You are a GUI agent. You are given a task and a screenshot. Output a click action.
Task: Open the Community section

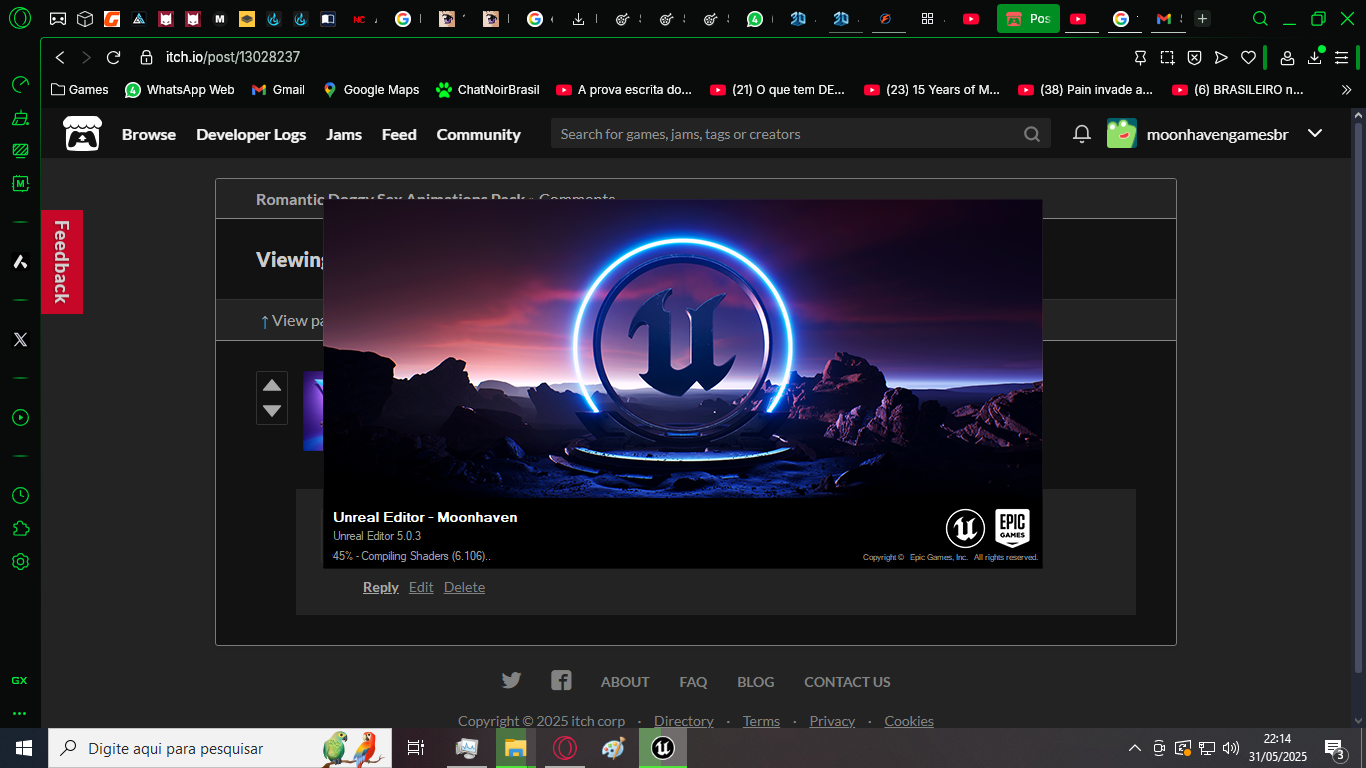(478, 134)
